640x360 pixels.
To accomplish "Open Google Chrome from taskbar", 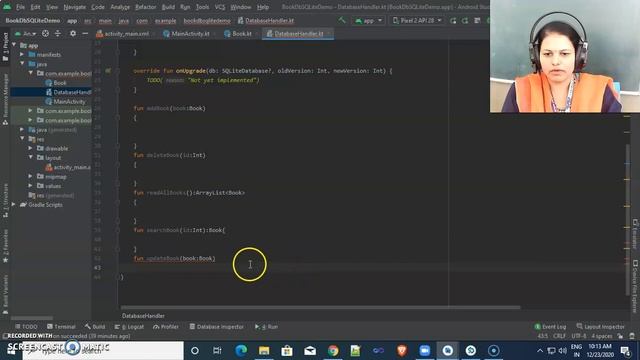I will pyautogui.click(x=333, y=351).
